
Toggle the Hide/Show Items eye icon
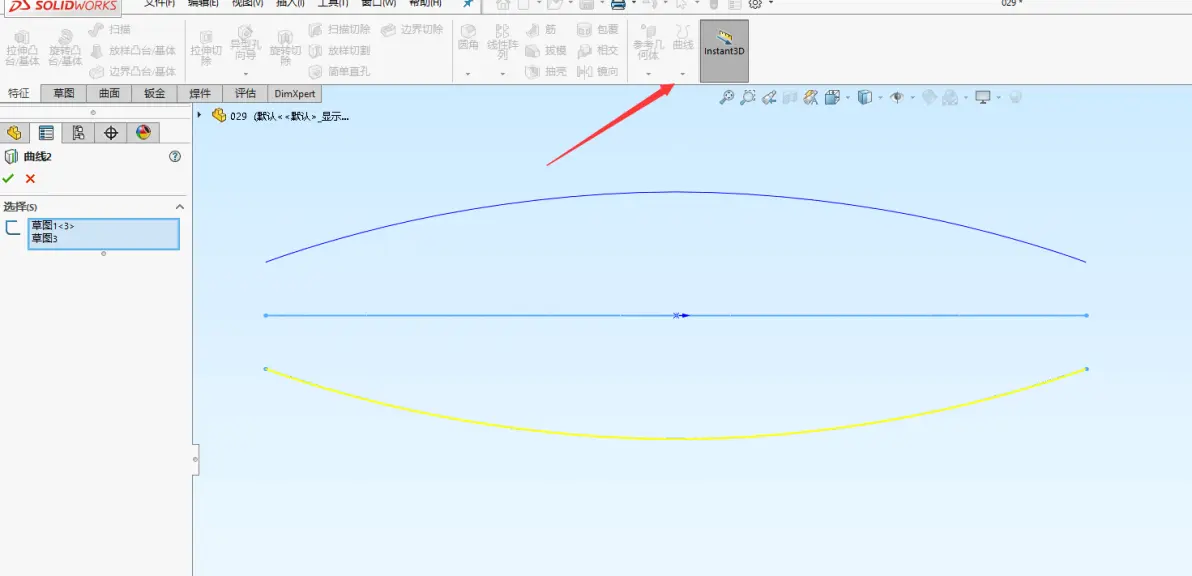coord(897,97)
